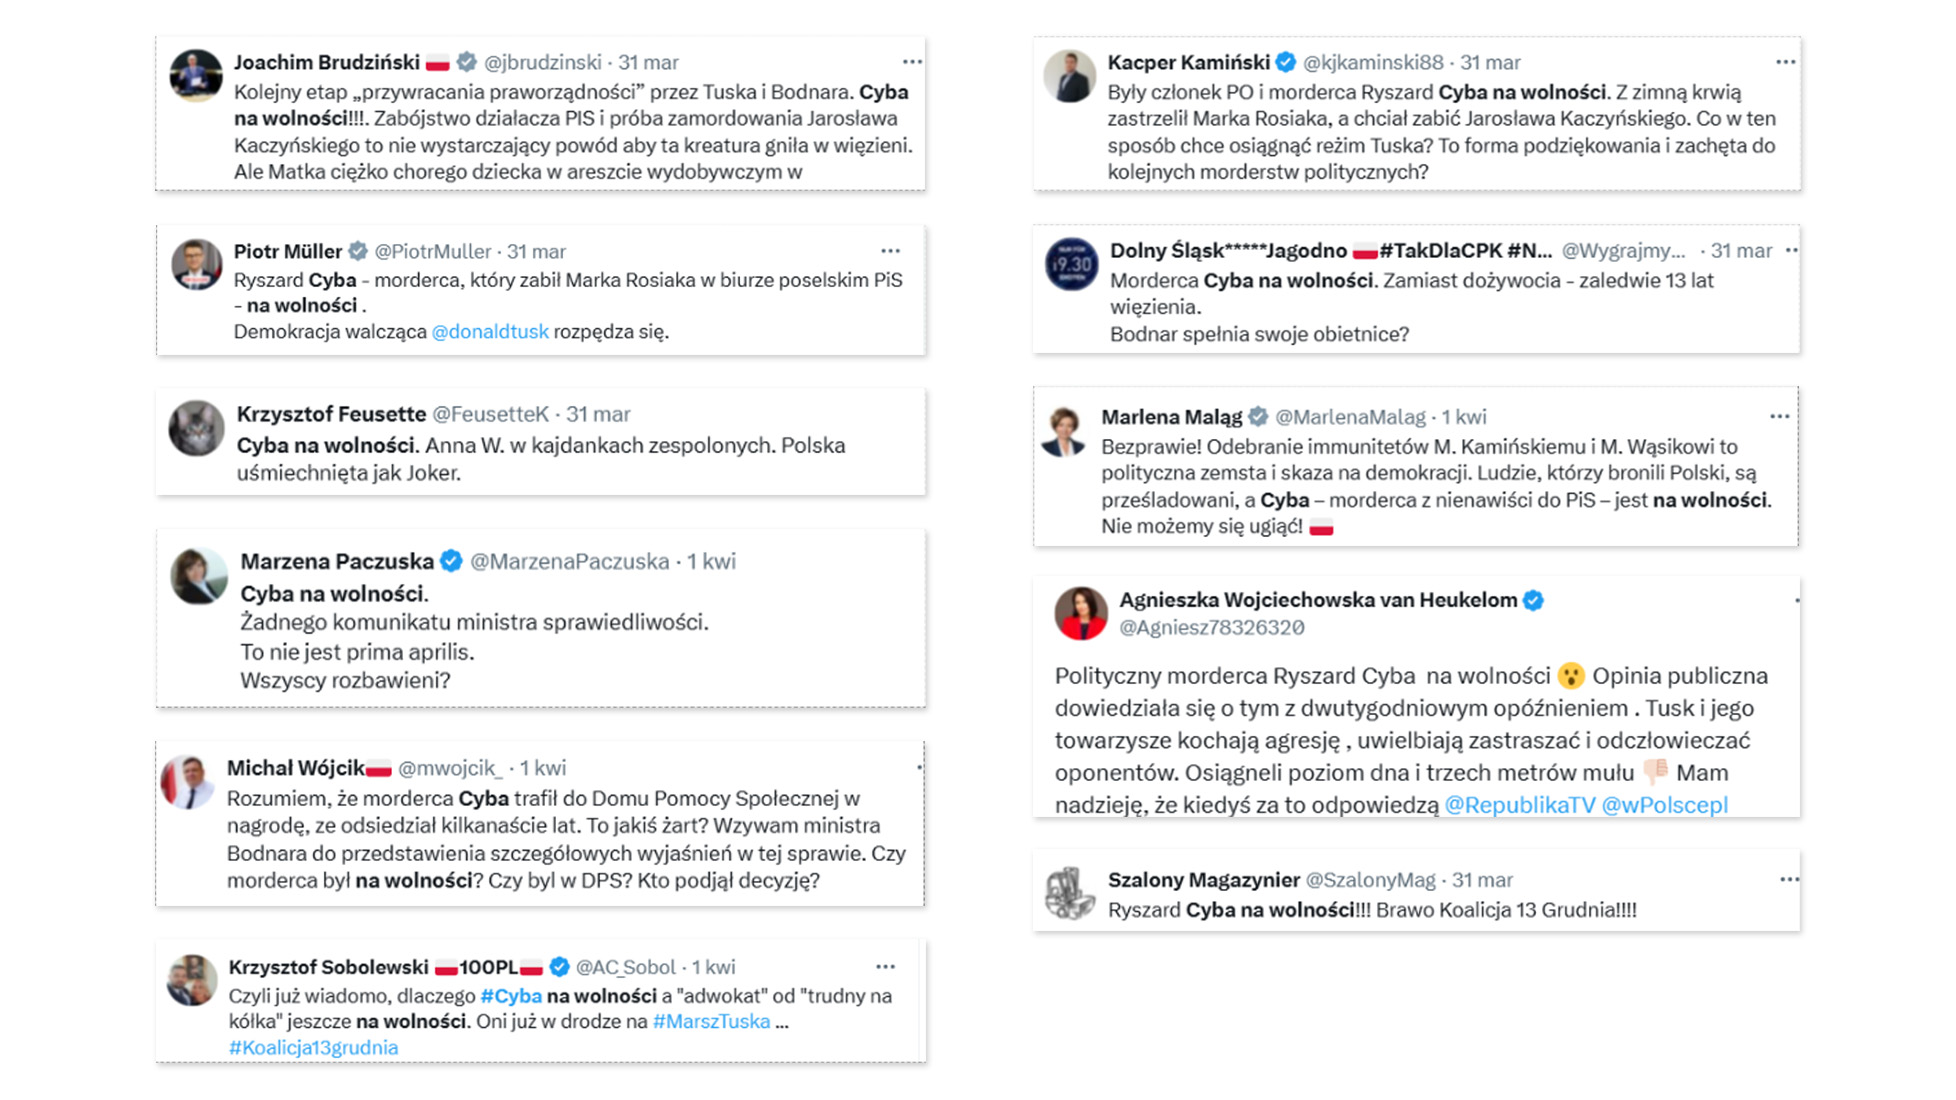Expand the ellipsis menu on Kacper Kamiński's tweet
Screen dimensions: 1956x1100
(x=1785, y=61)
